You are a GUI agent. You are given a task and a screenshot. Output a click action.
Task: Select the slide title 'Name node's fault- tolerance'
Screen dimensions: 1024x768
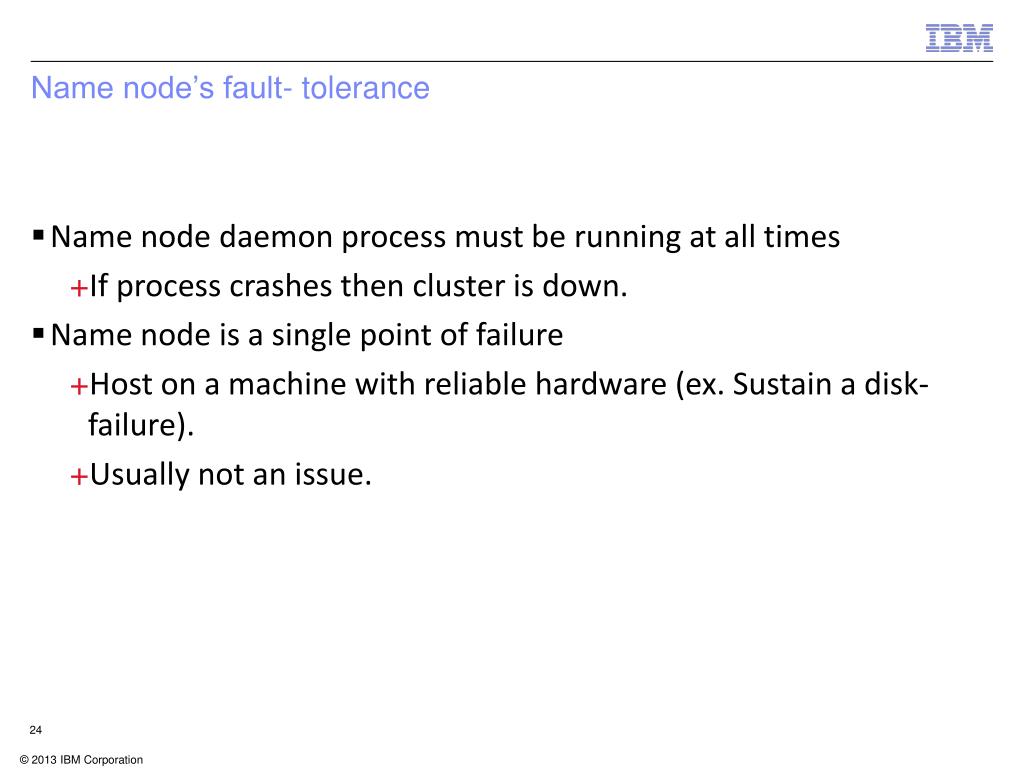click(x=231, y=88)
